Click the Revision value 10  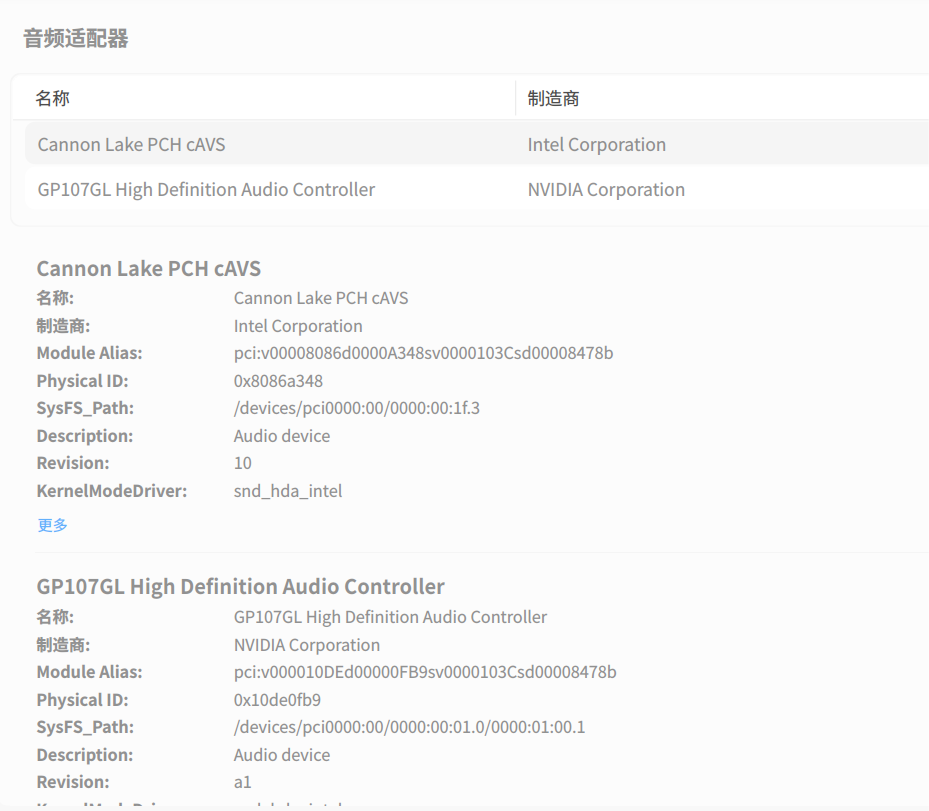coord(243,463)
